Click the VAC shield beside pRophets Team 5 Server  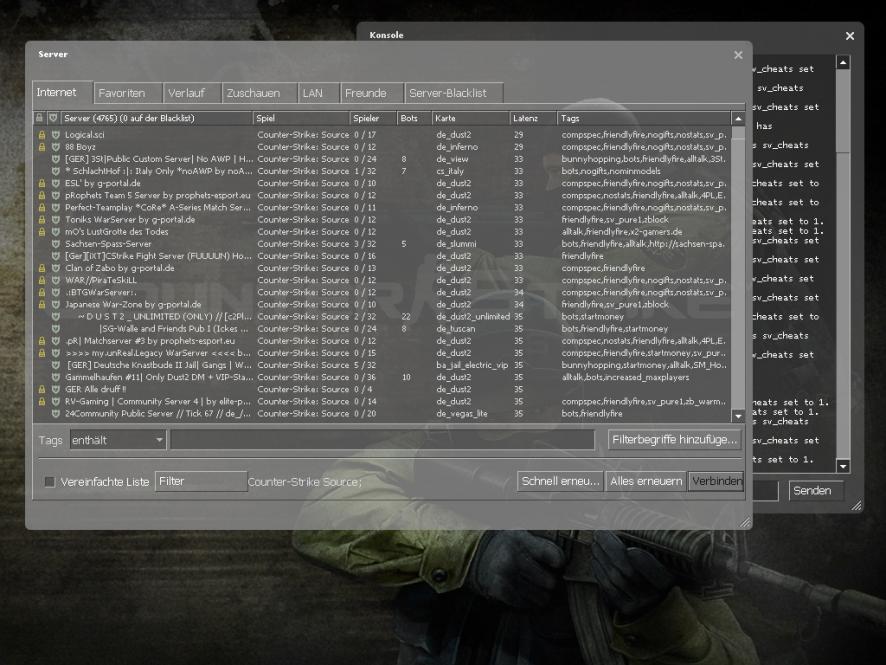[55, 195]
